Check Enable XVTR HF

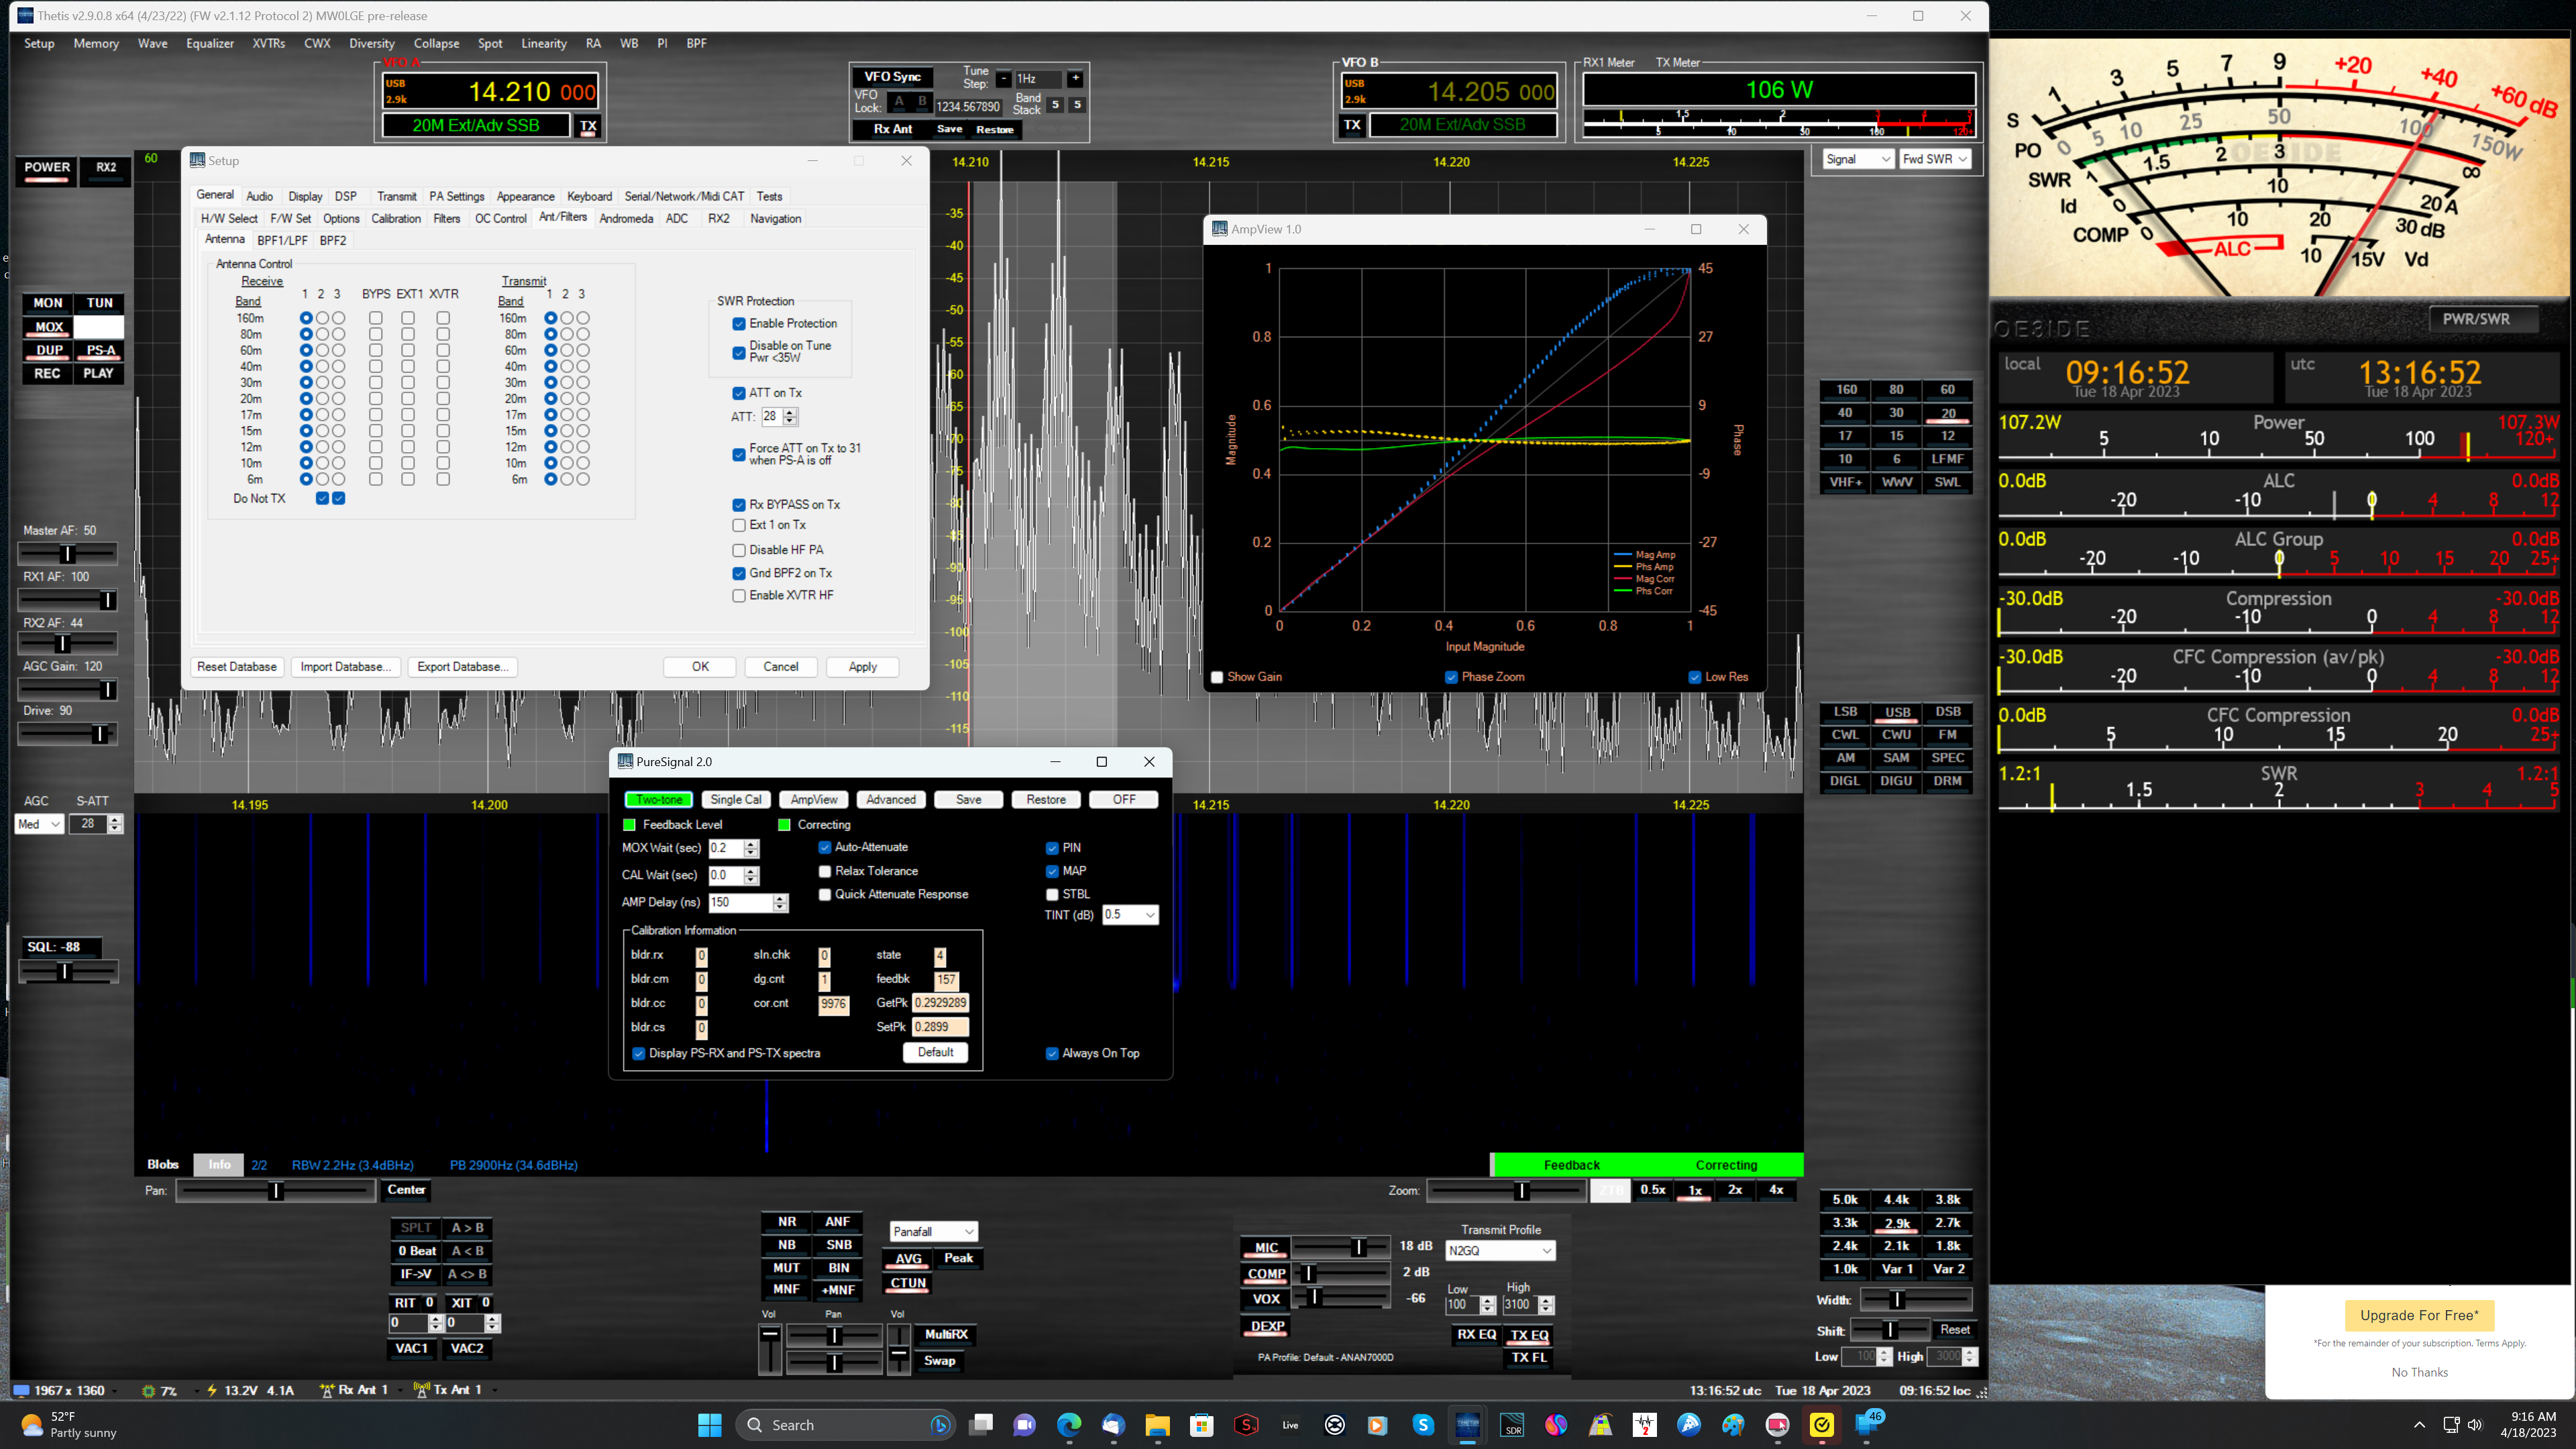click(x=739, y=596)
